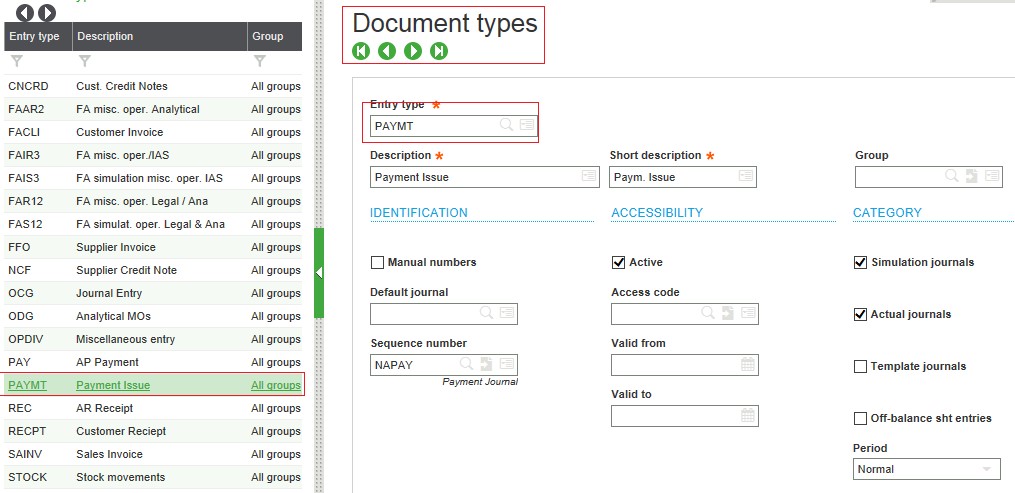Click next record arrow under Document types
The width and height of the screenshot is (1015, 493).
tap(413, 51)
